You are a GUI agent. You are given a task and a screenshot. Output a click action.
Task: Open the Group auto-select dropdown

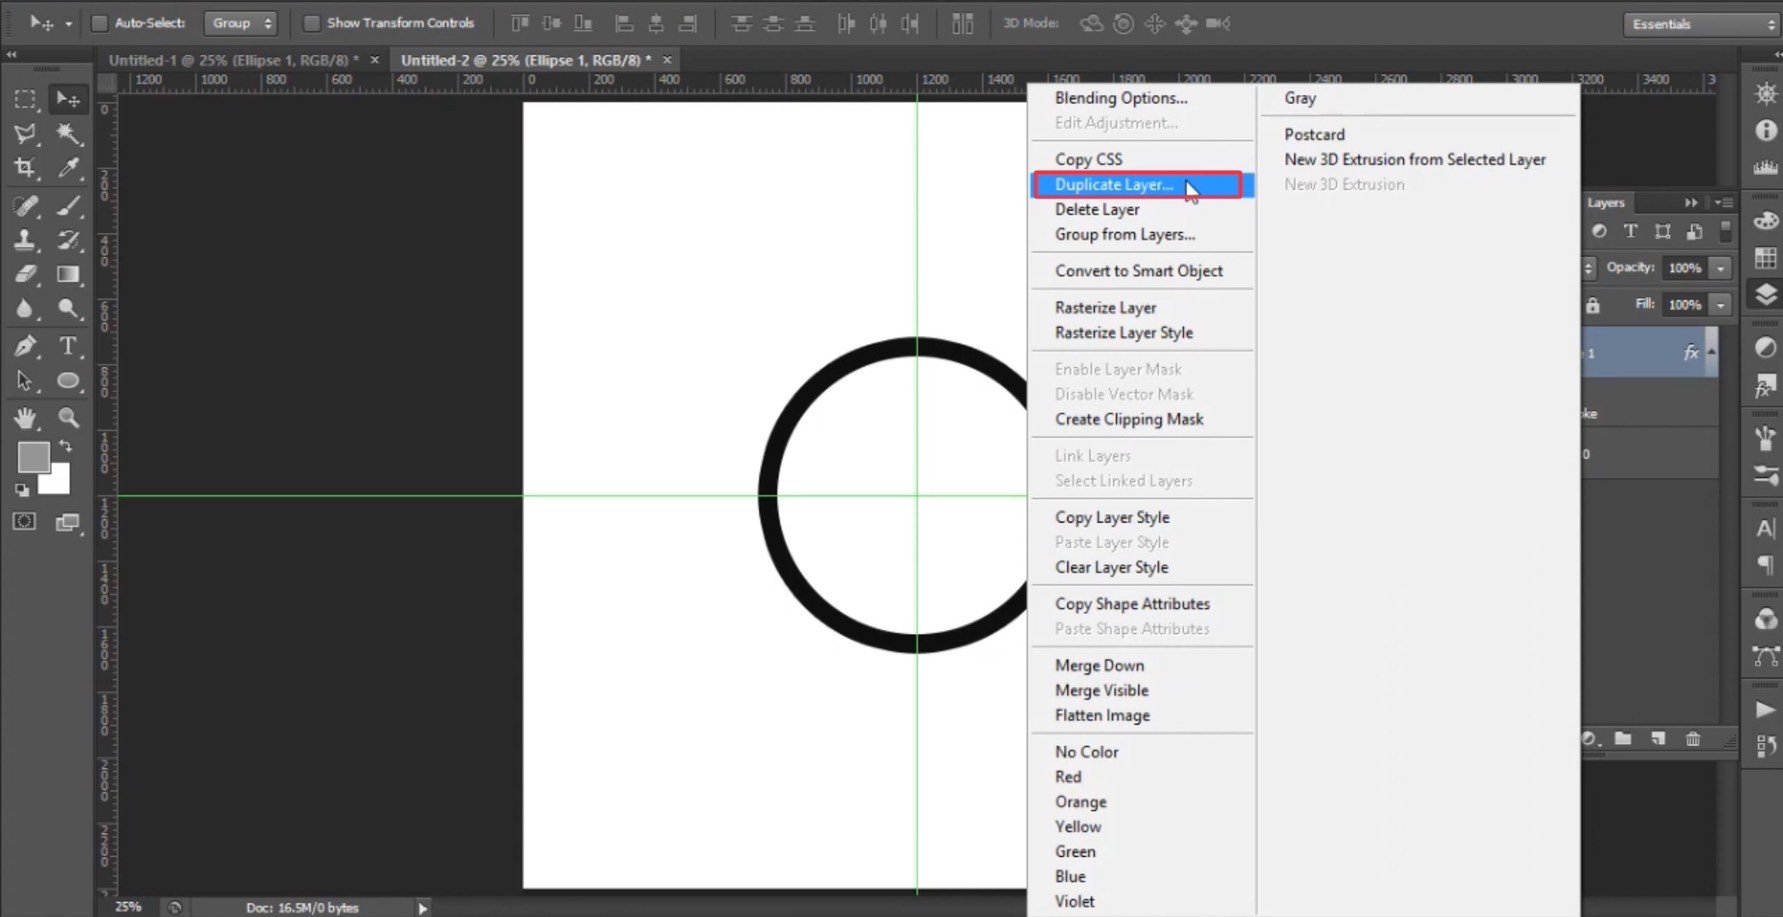[240, 23]
